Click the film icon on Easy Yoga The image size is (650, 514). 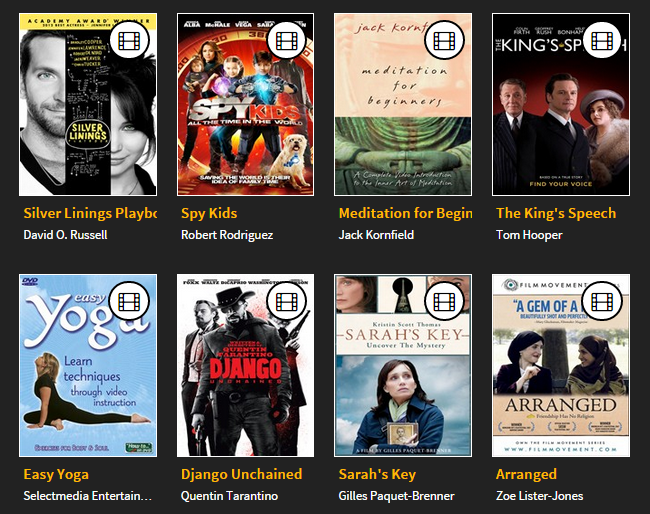[130, 301]
